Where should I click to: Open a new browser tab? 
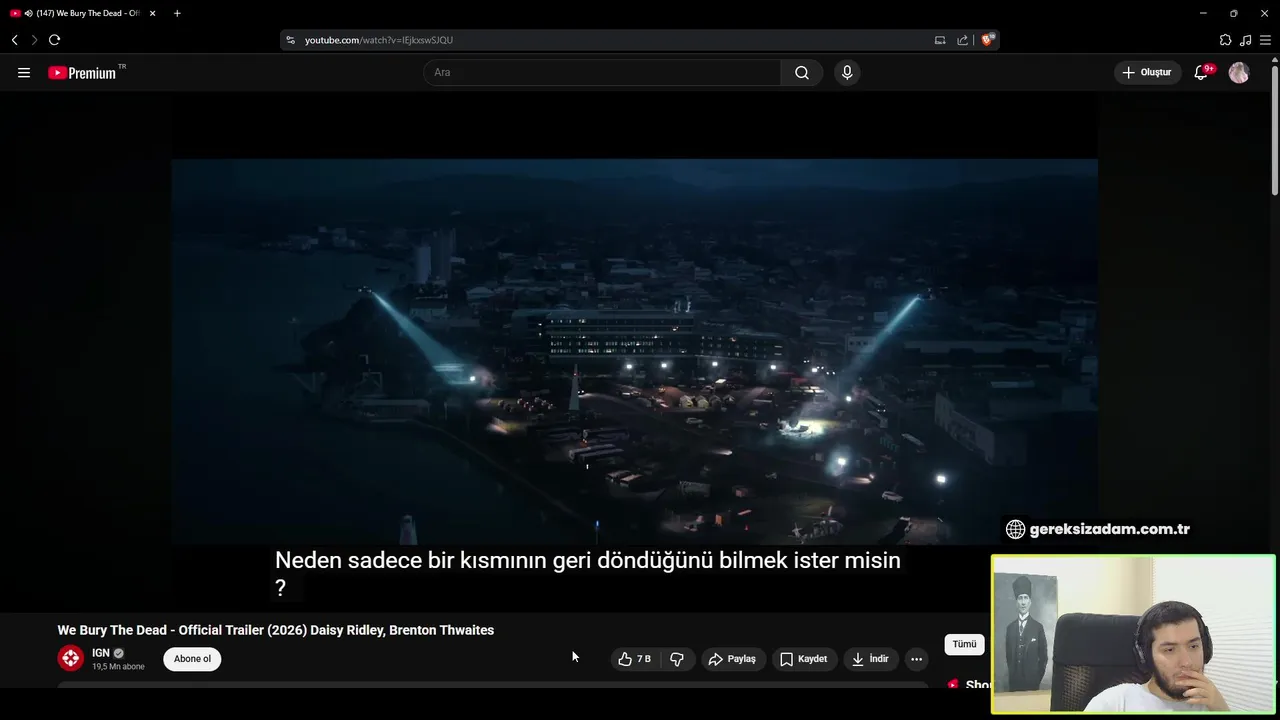click(177, 13)
